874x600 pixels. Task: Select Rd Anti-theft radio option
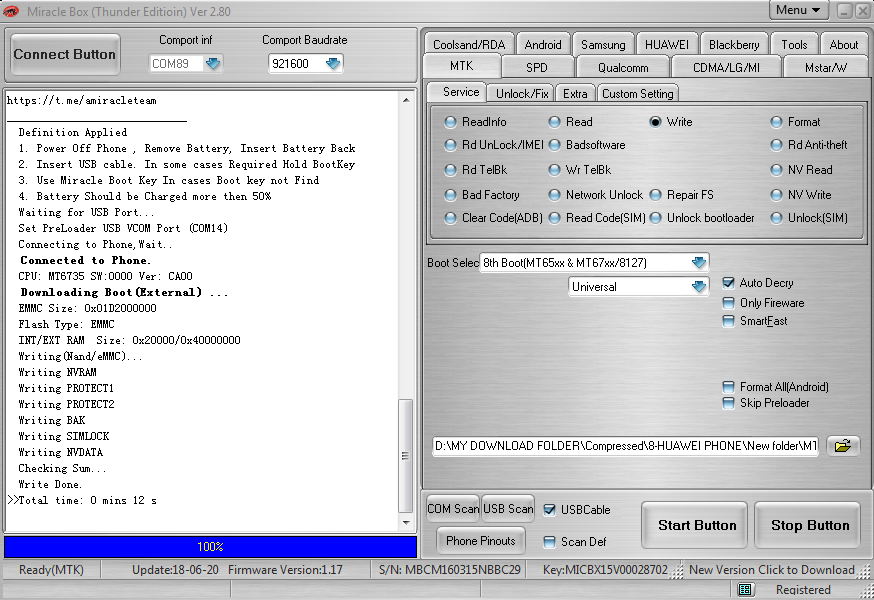[x=776, y=145]
